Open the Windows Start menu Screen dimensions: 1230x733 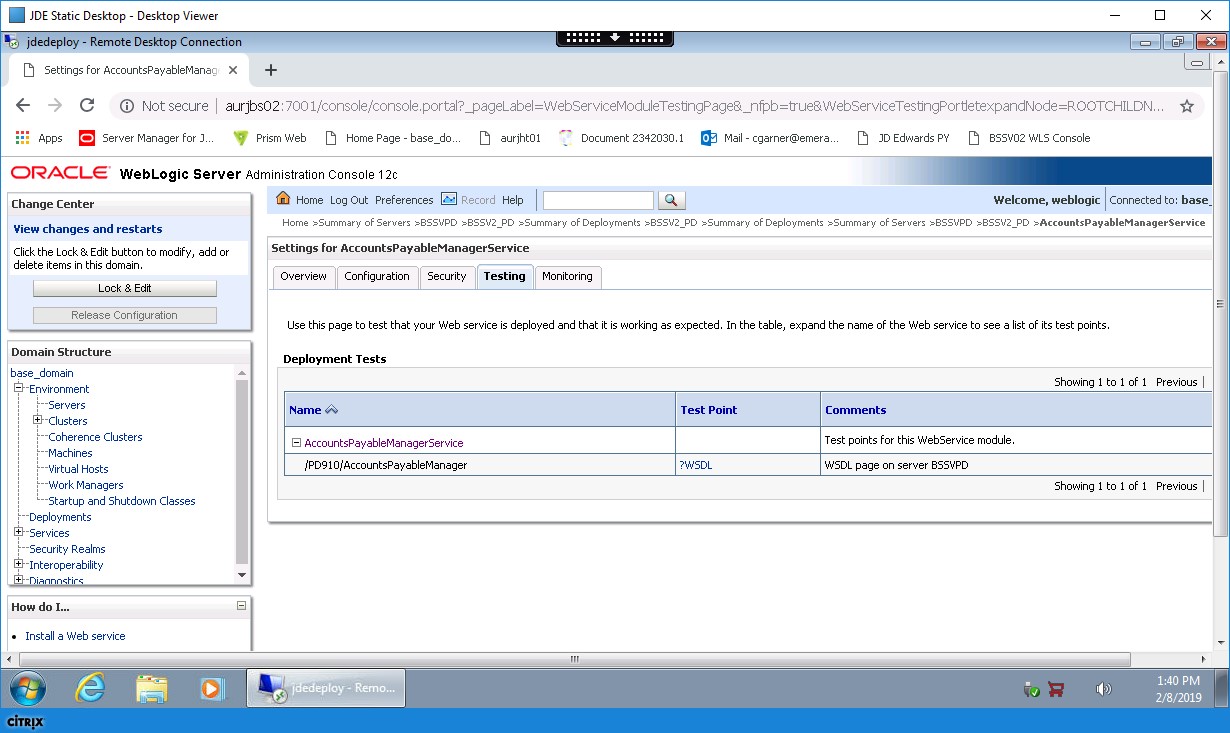point(29,689)
